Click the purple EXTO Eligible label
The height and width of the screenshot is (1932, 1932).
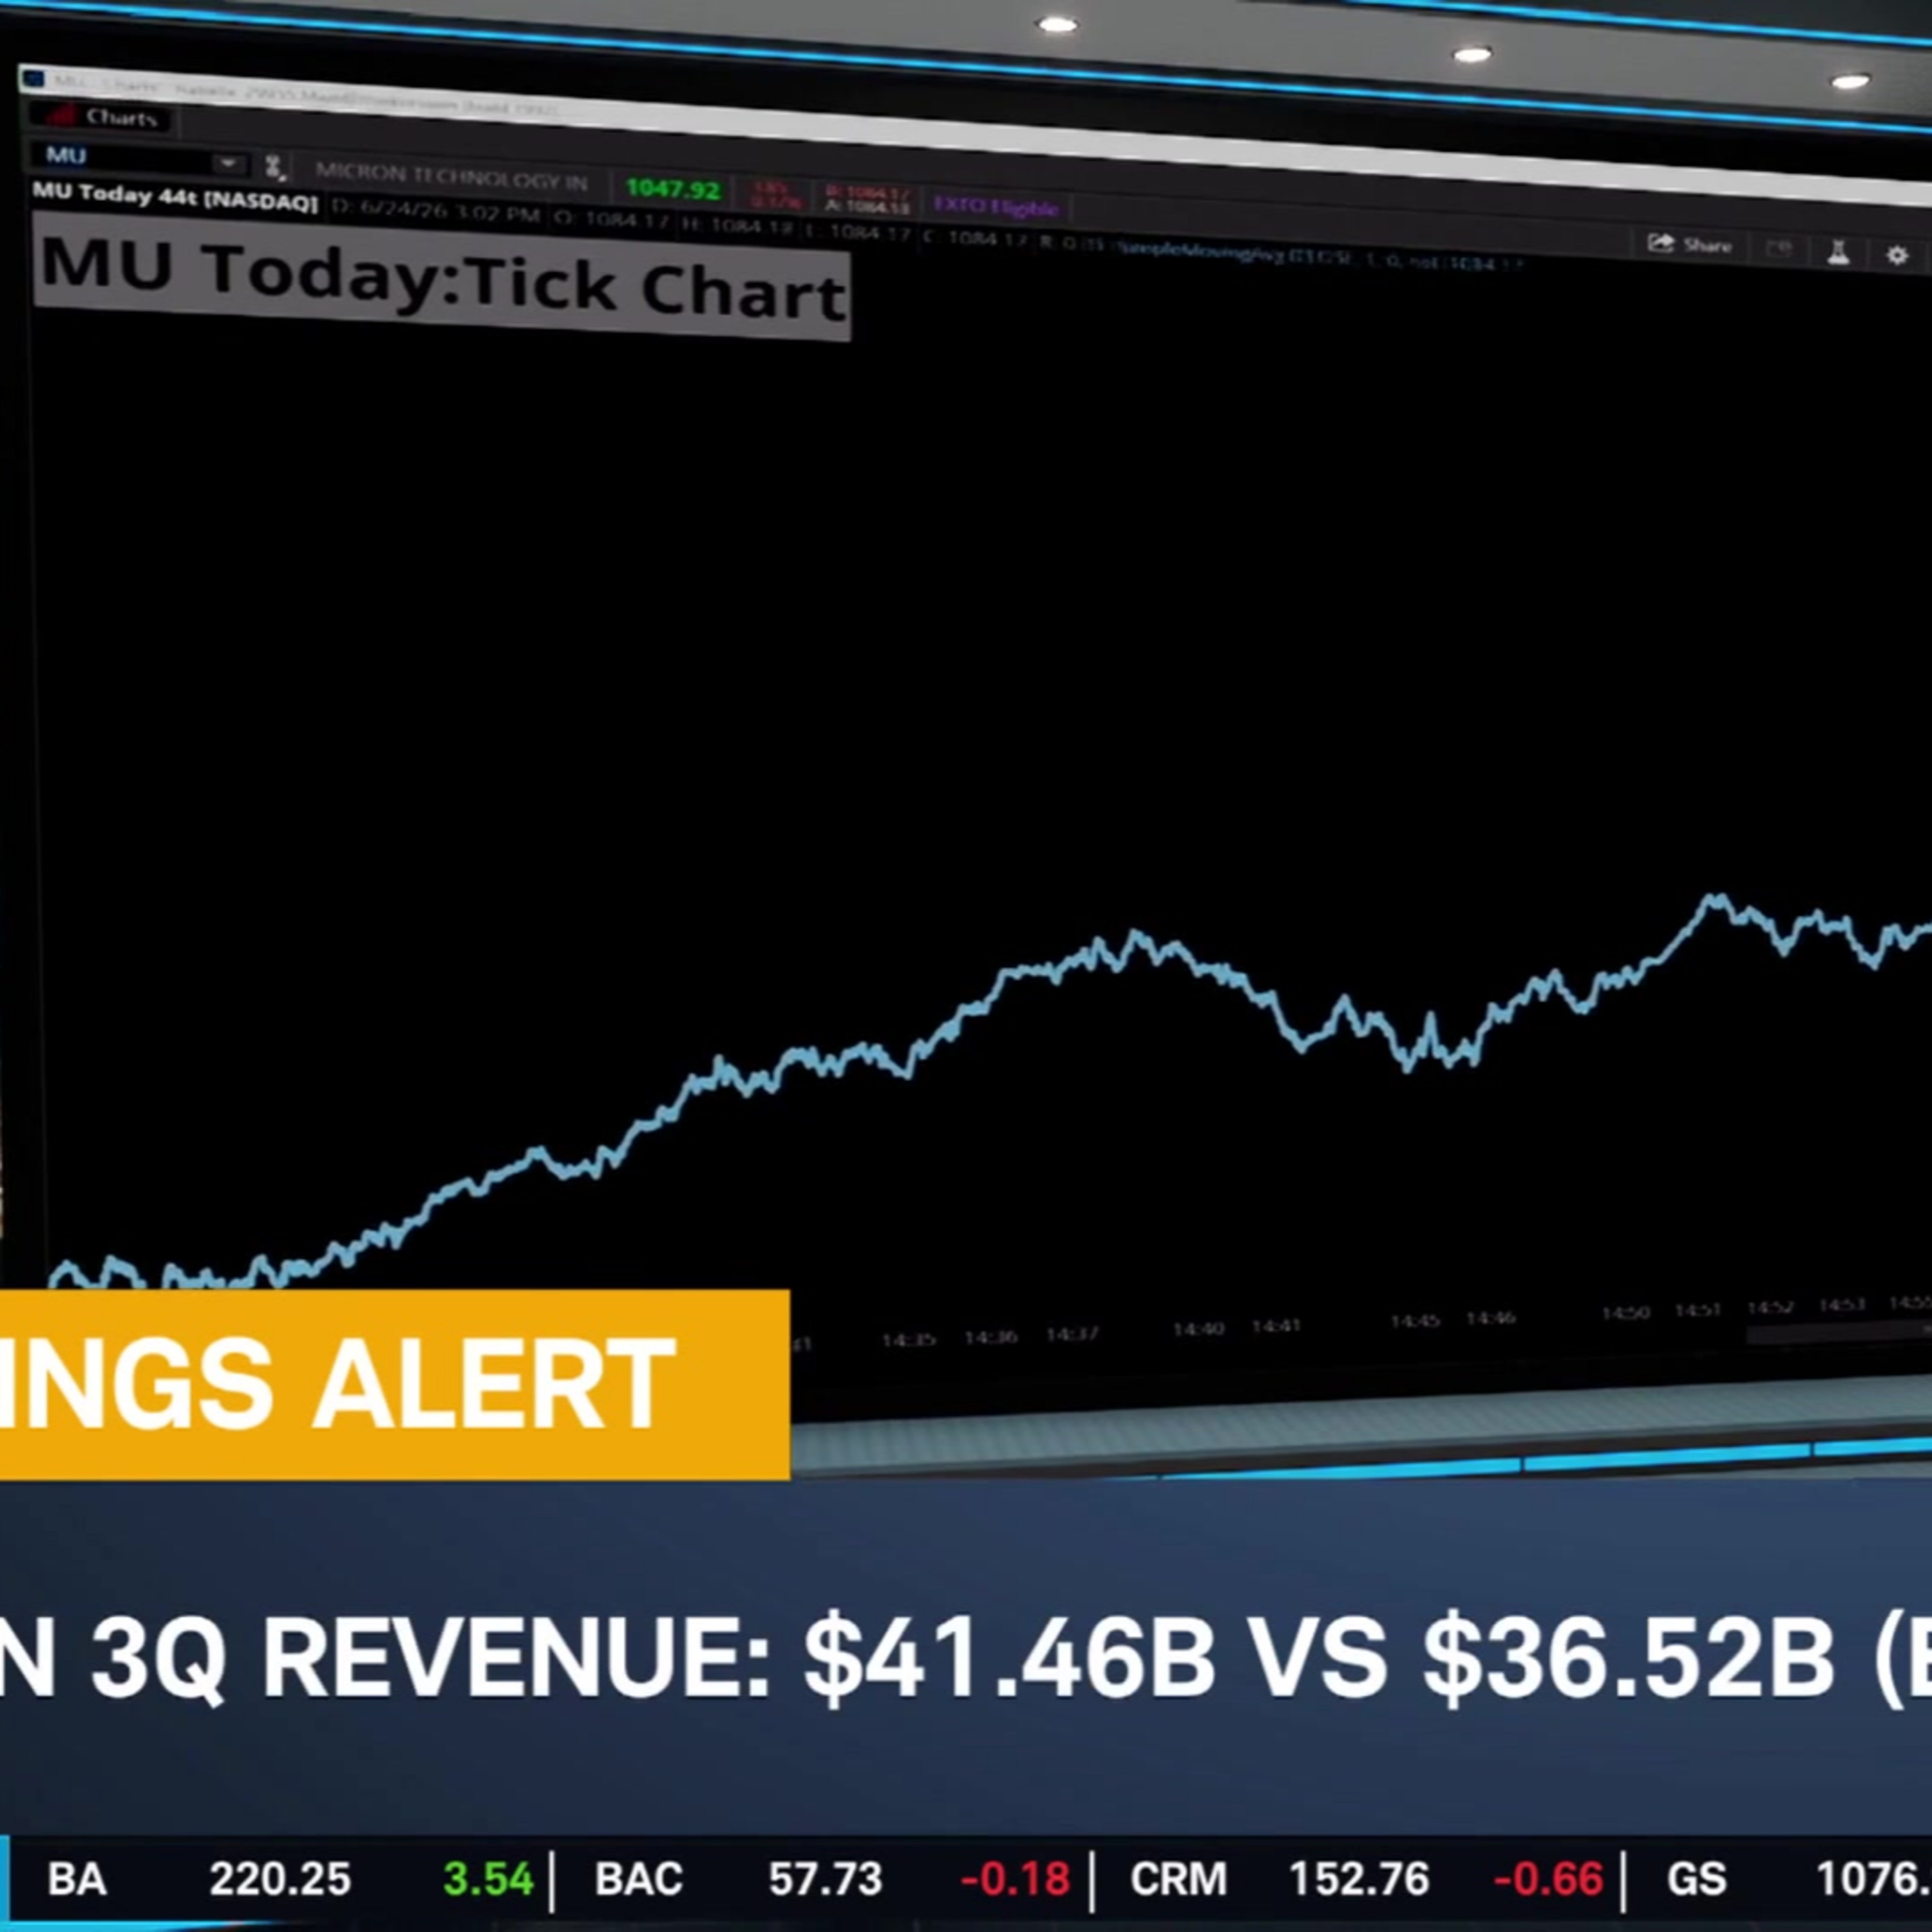click(x=995, y=207)
